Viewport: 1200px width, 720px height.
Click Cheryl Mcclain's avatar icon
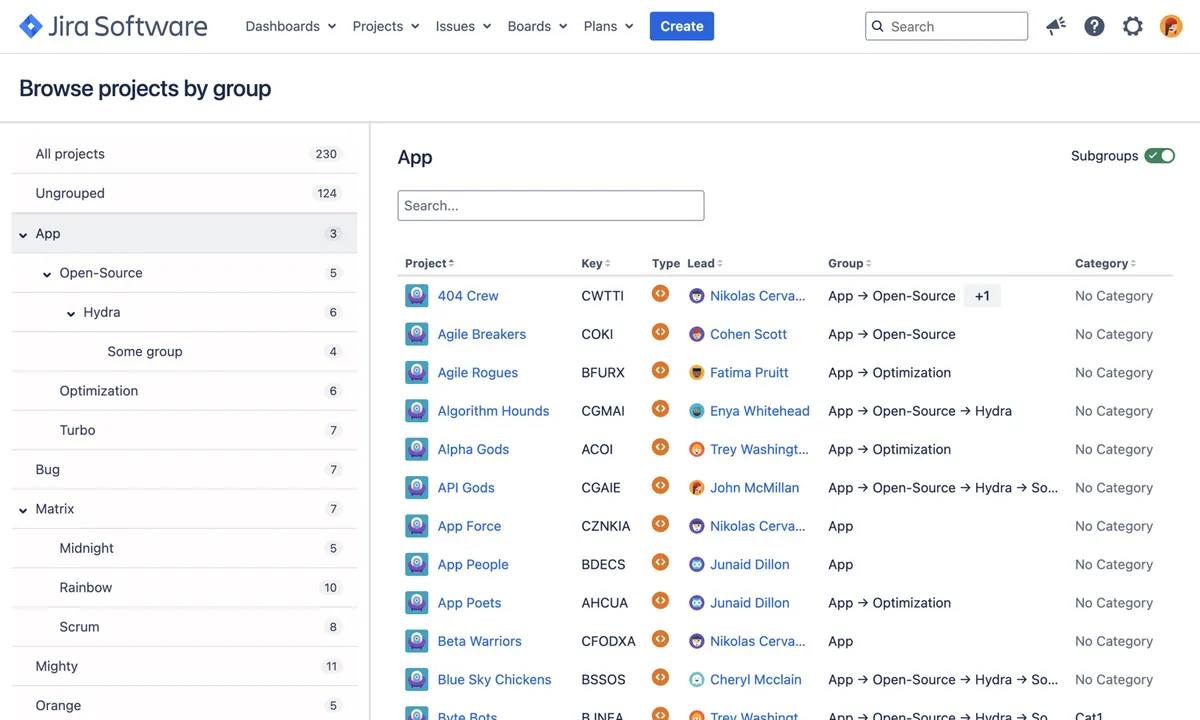(x=697, y=680)
